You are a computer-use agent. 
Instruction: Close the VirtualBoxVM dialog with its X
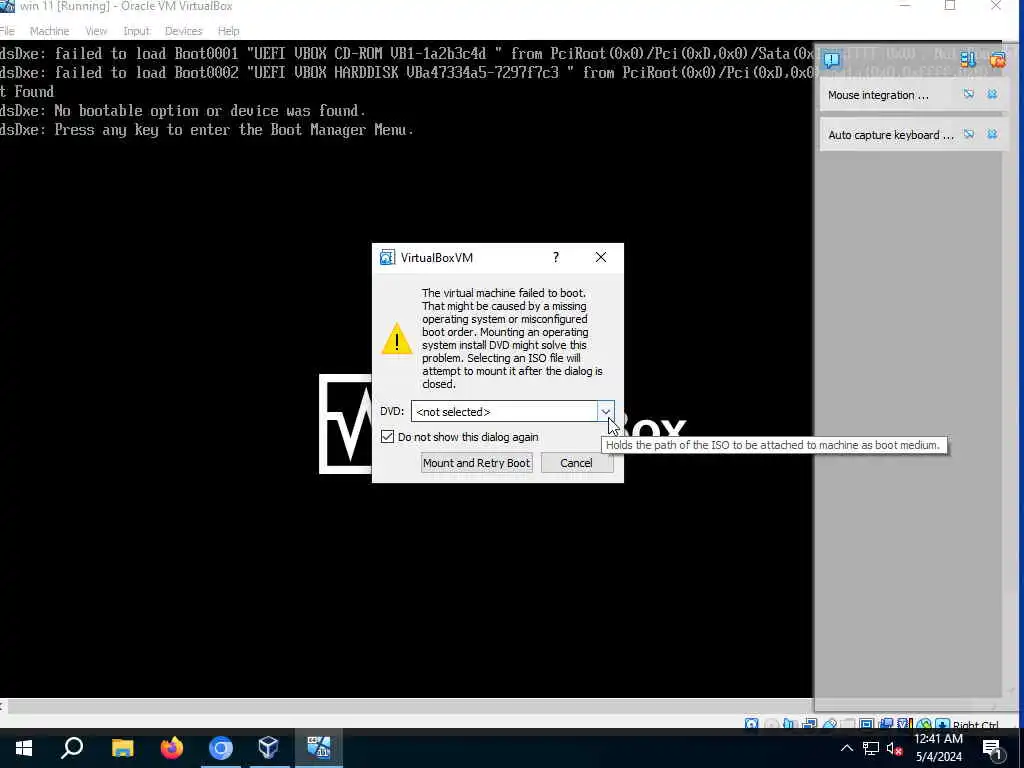click(601, 257)
